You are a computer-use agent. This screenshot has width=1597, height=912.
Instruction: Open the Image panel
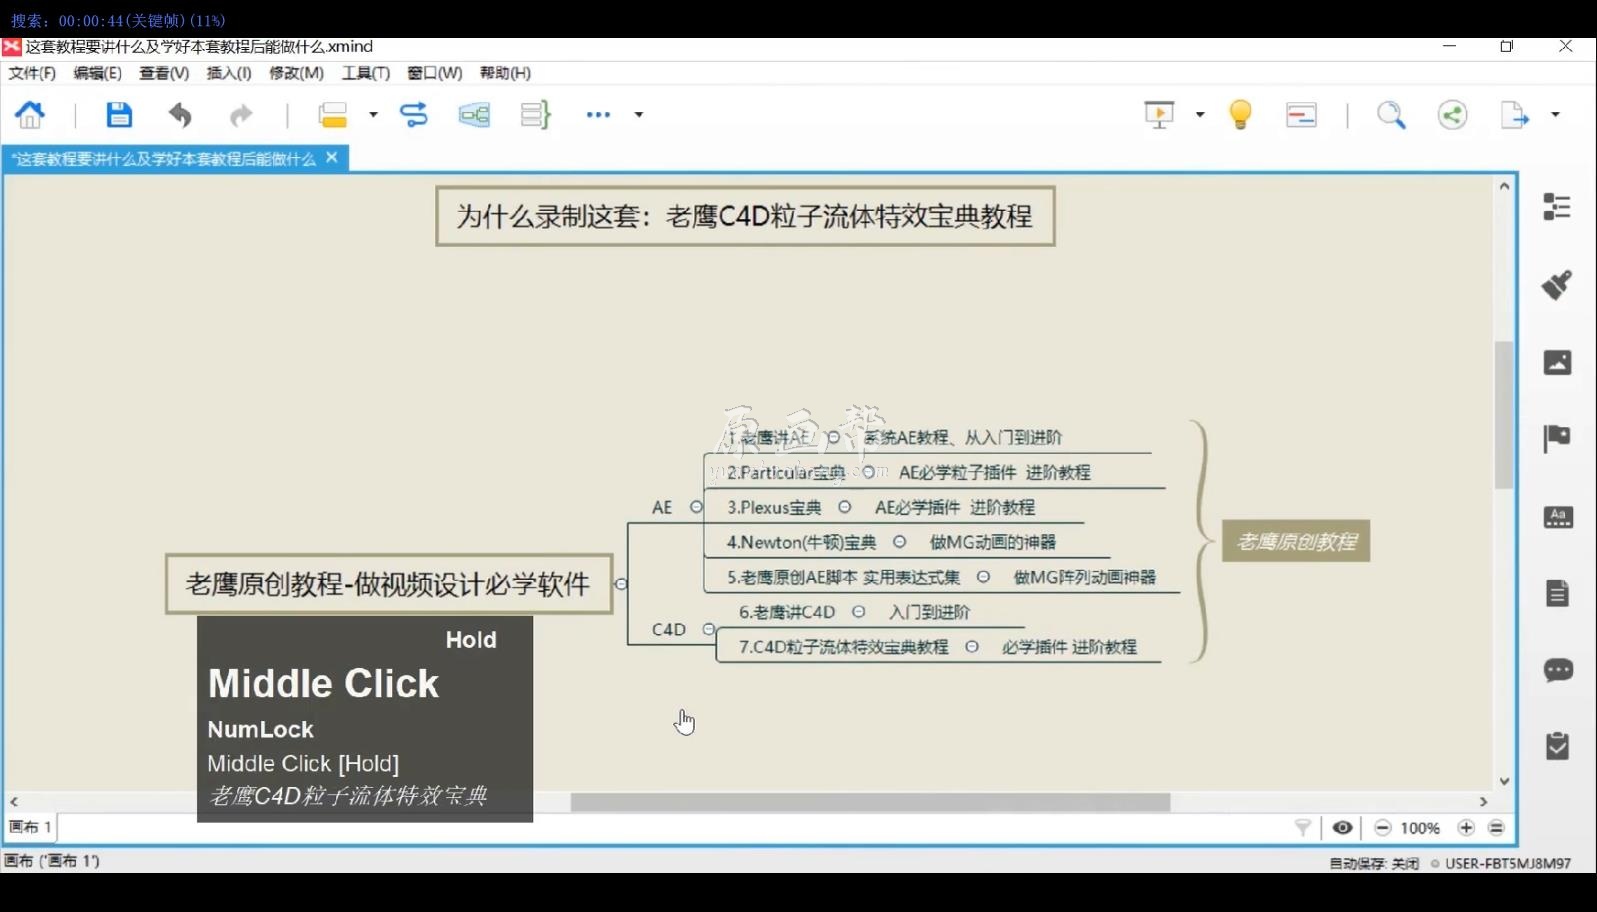click(x=1557, y=362)
